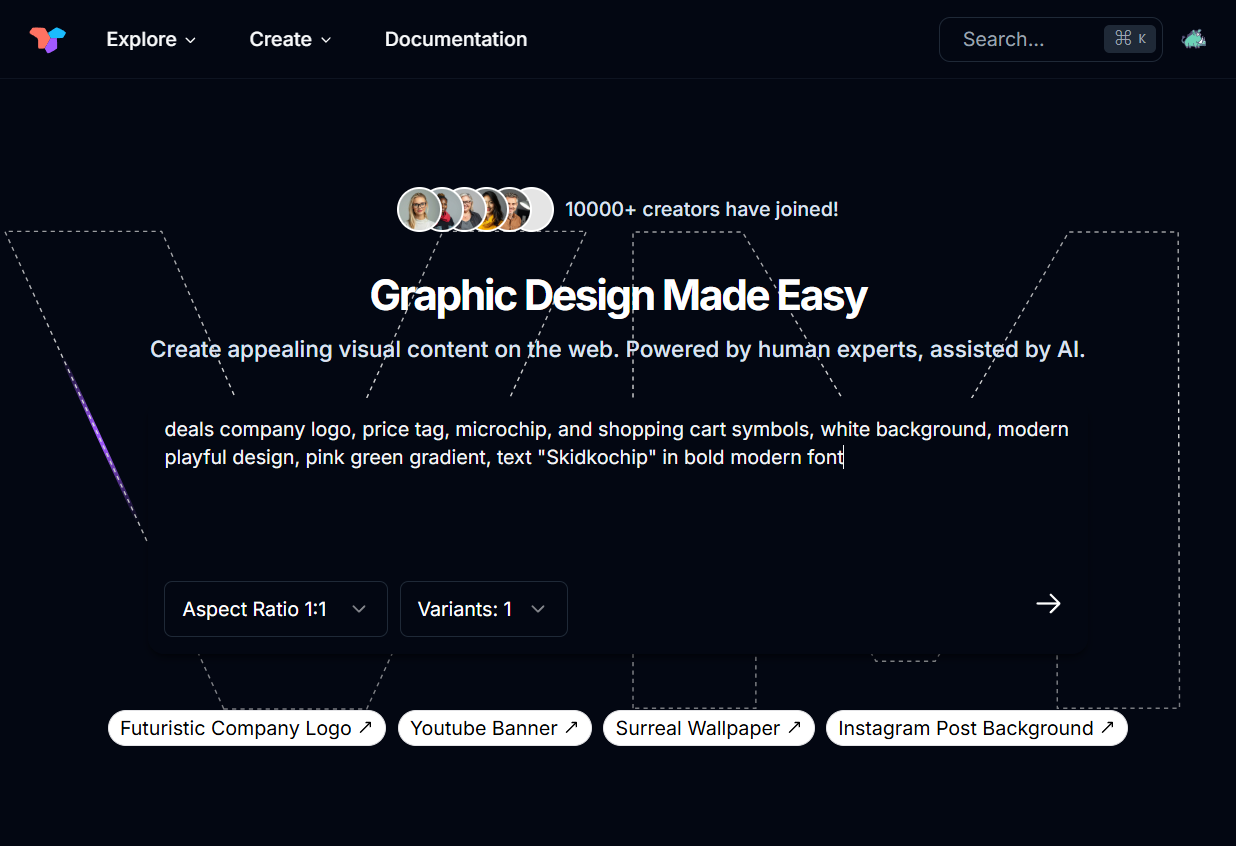
Task: Open the Aspect Ratio 1:1 dropdown
Action: pos(275,609)
